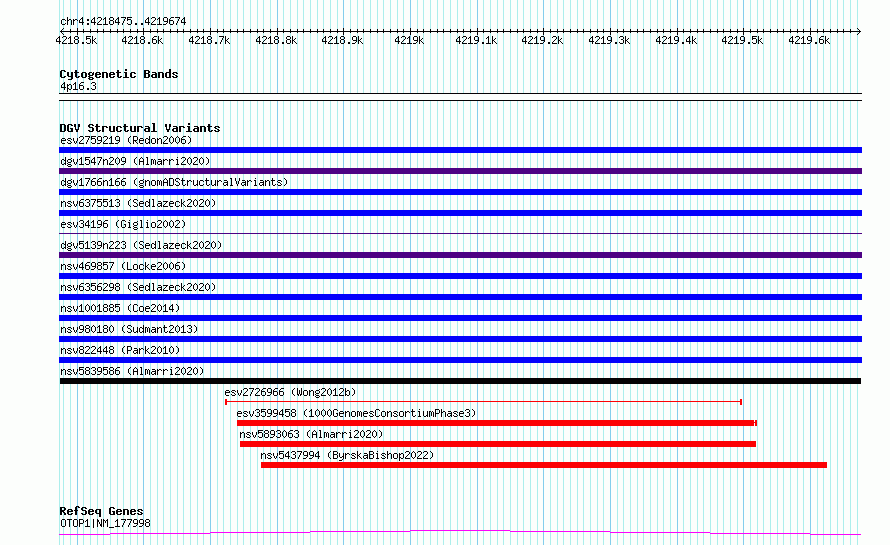Click the esv2759219 (Redon2006) variant label
The image size is (890, 545).
[x=126, y=140]
